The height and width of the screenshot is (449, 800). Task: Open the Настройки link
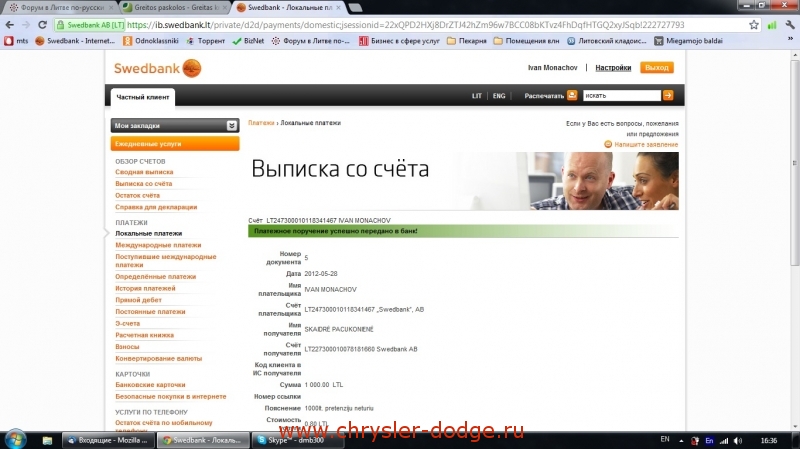[613, 68]
